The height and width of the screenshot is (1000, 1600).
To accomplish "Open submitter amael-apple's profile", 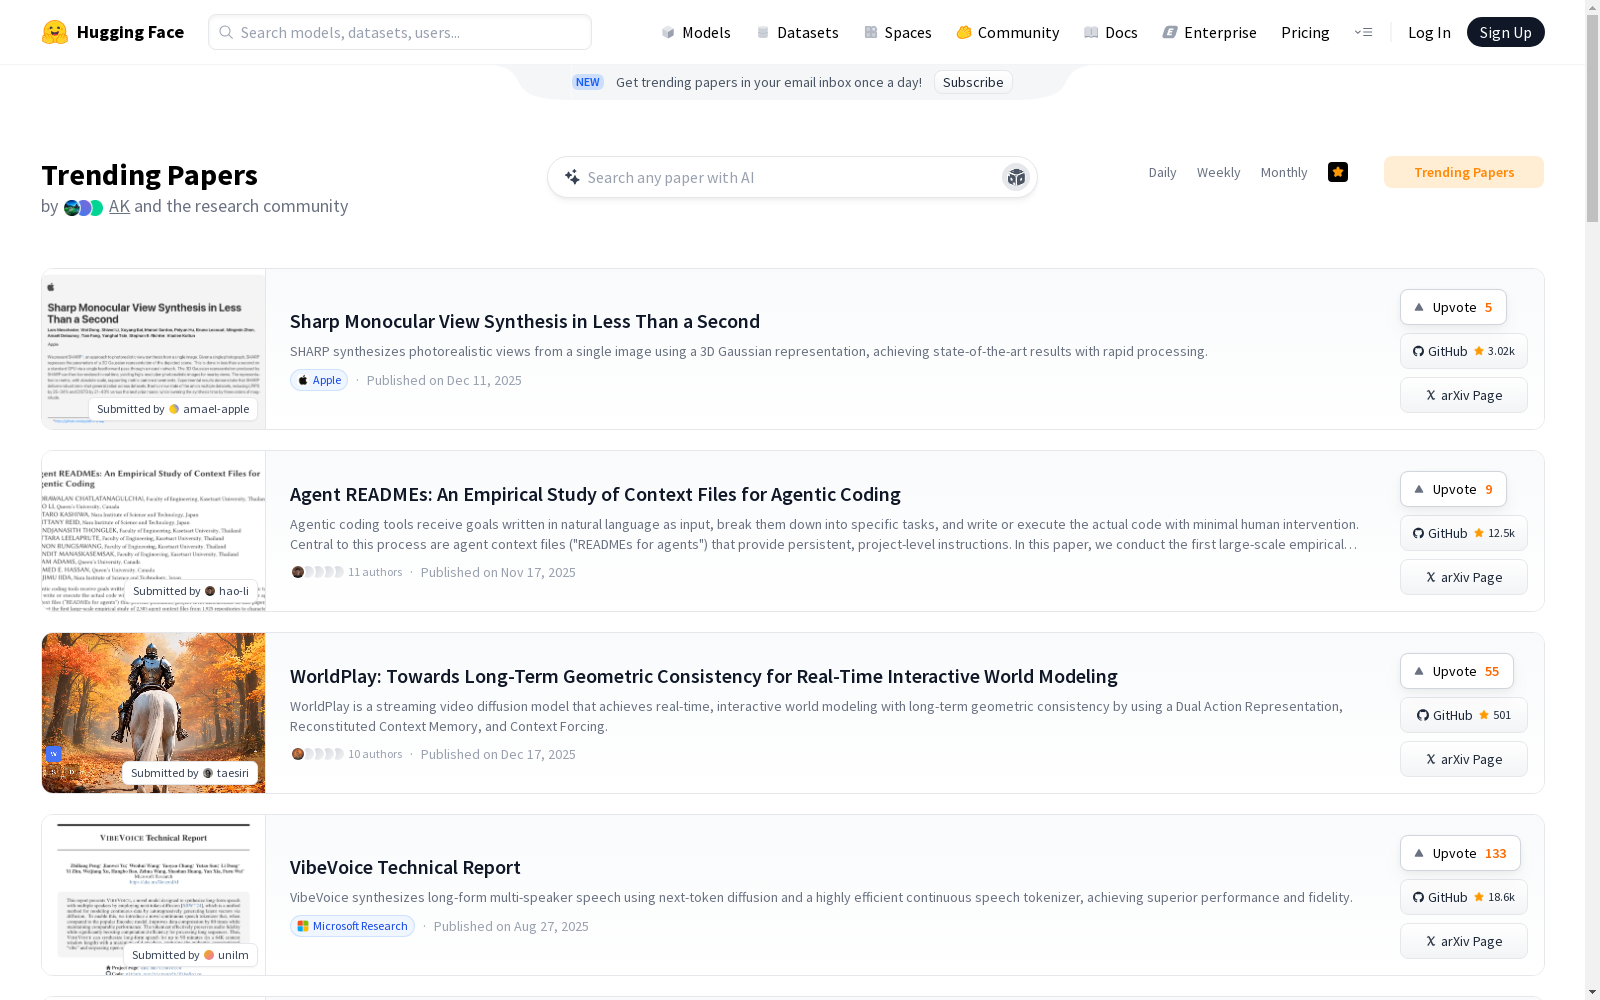I will (x=173, y=409).
